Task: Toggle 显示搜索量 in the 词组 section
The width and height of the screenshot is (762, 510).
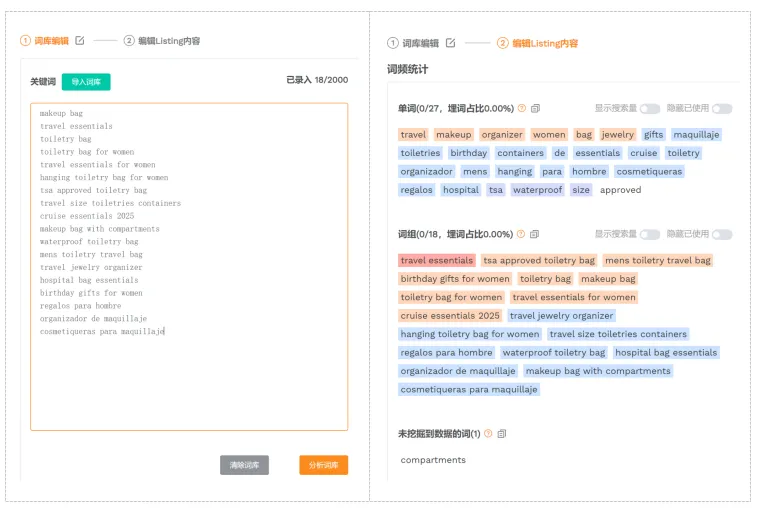Action: tap(650, 235)
